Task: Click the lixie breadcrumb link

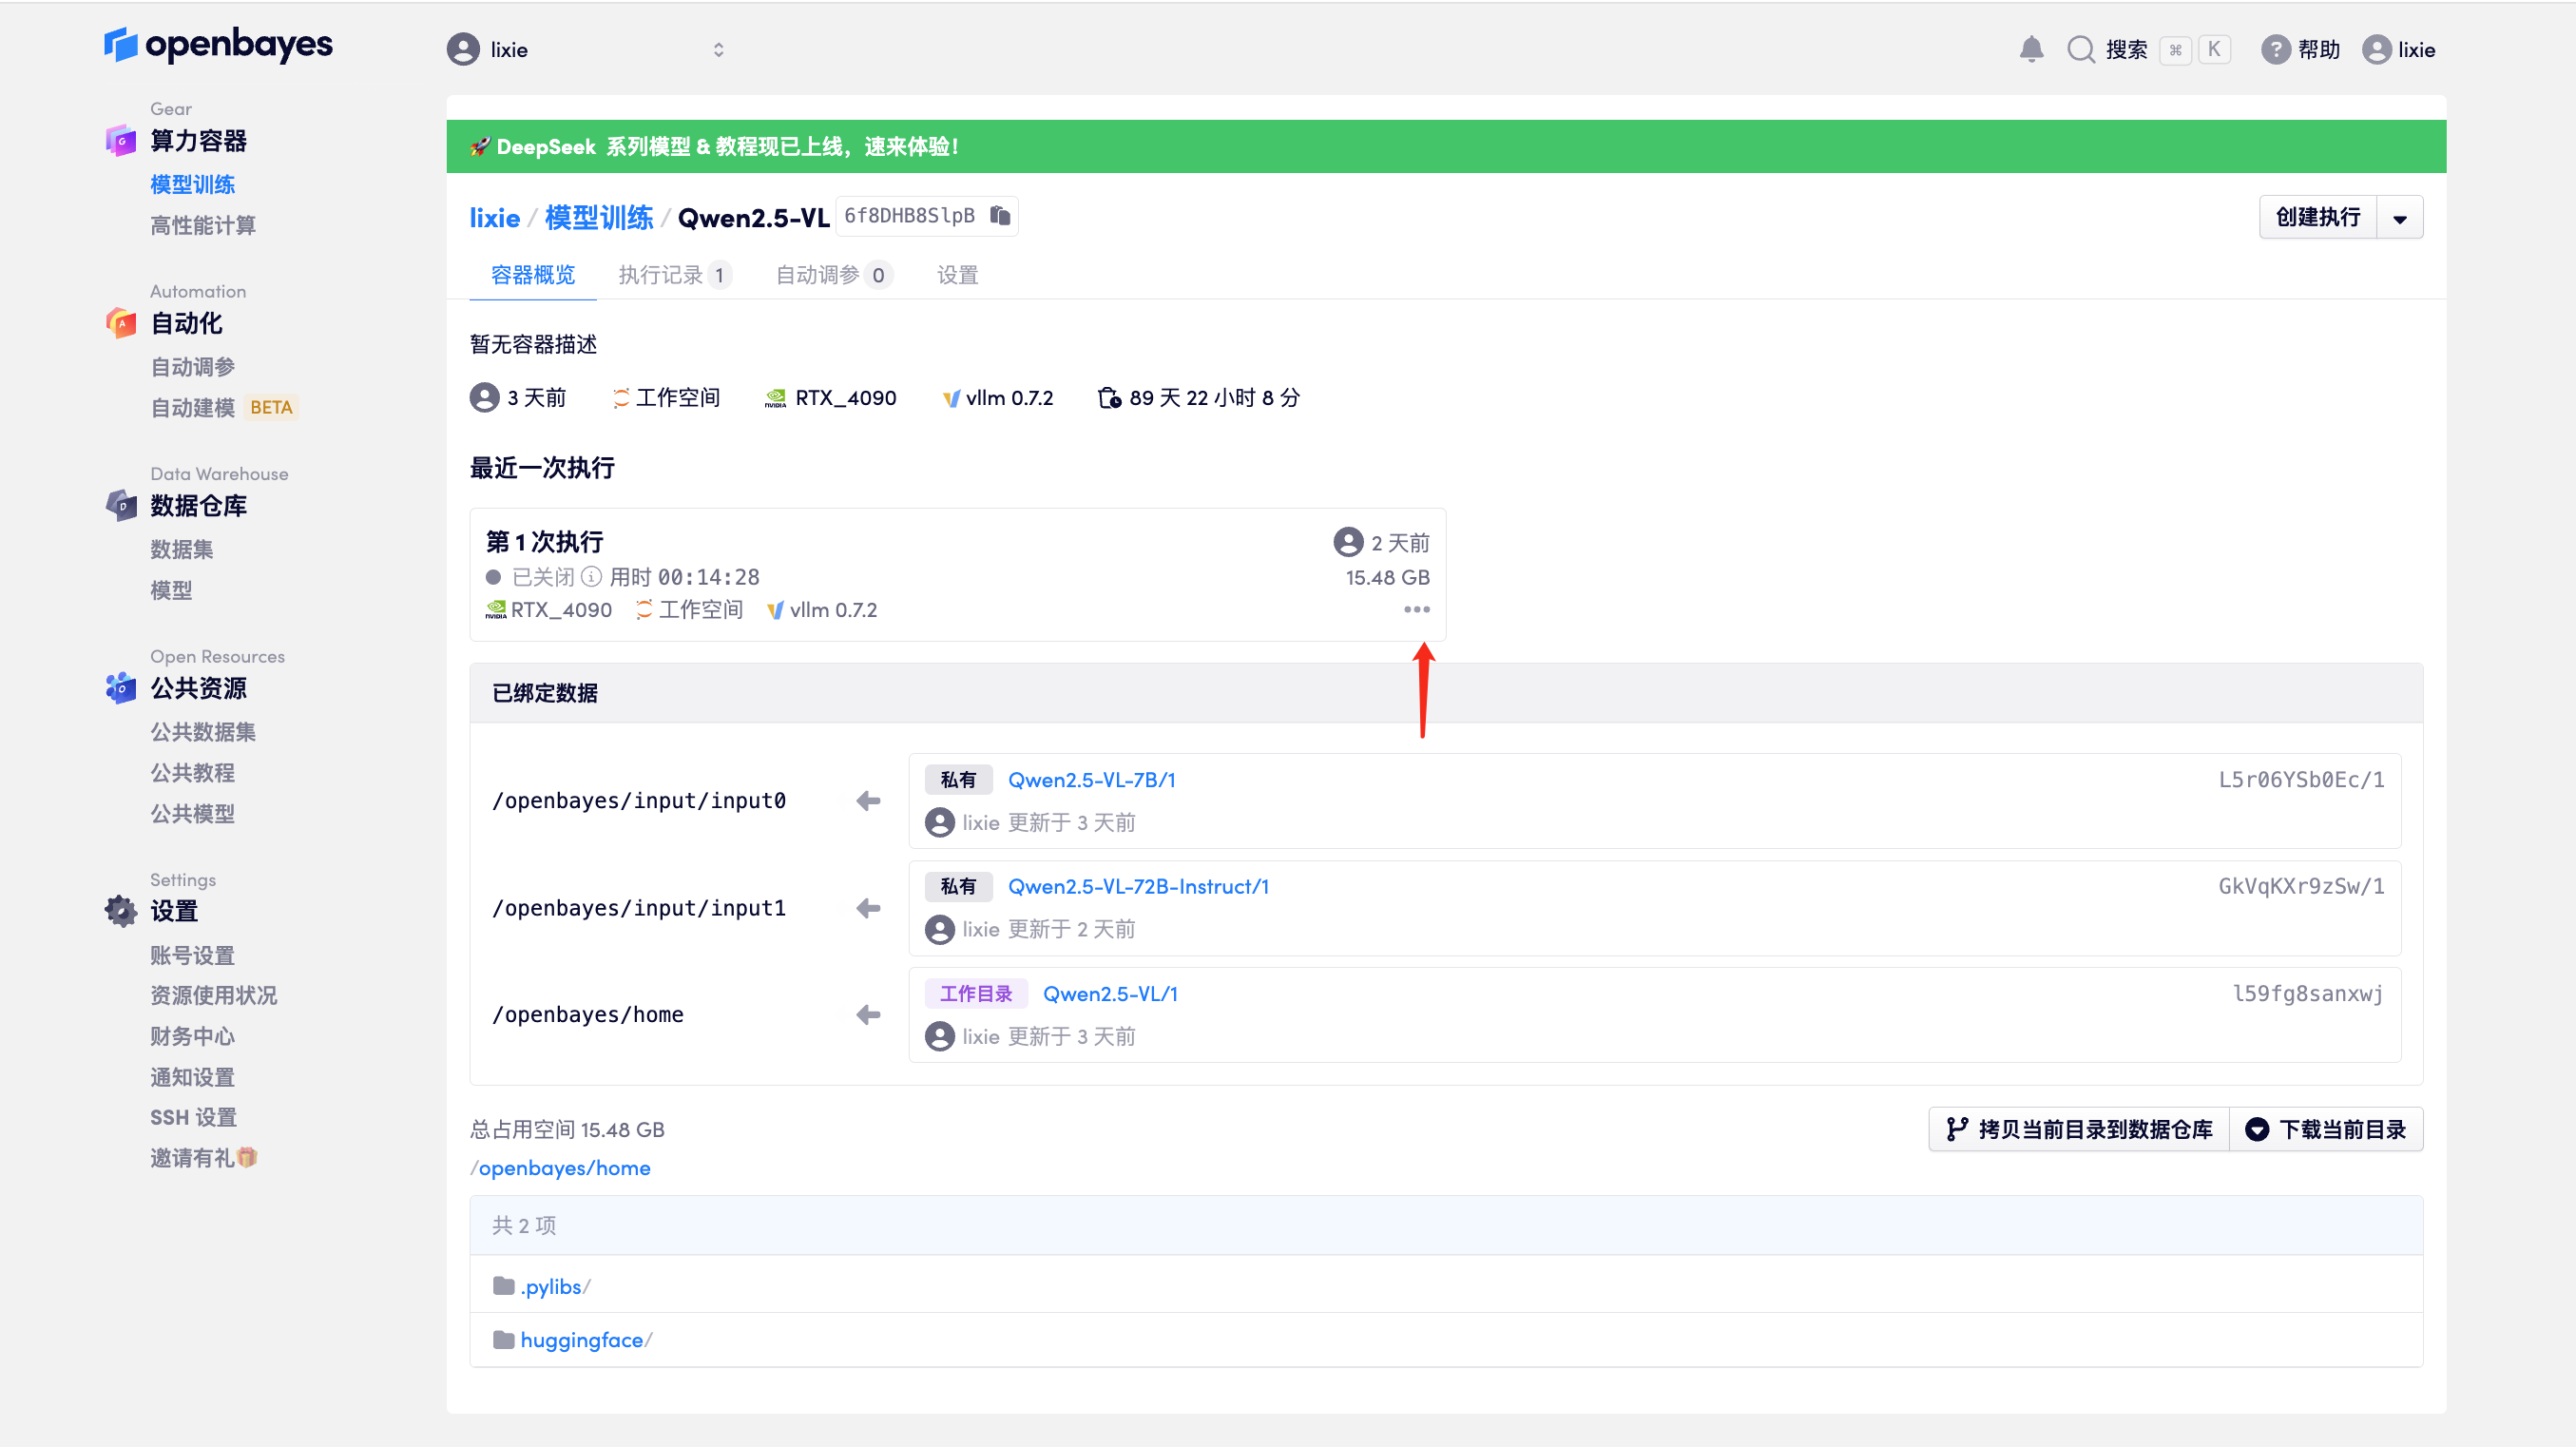Action: pyautogui.click(x=495, y=218)
